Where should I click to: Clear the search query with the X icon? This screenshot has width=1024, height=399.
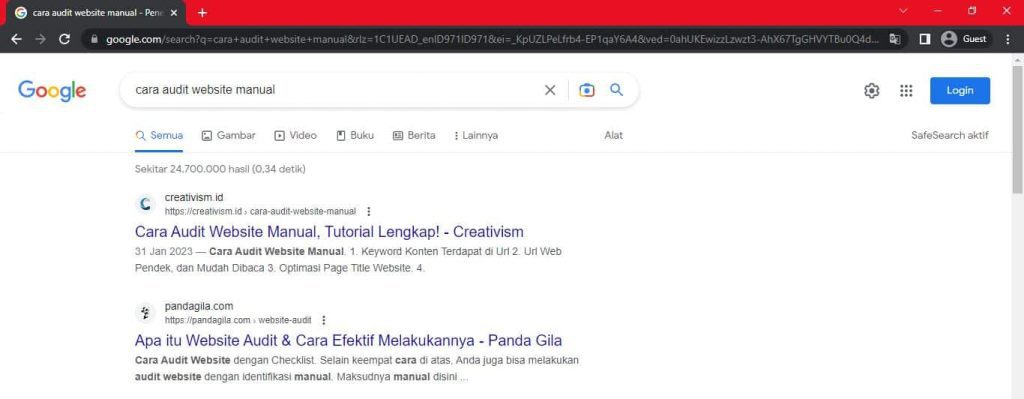(550, 90)
